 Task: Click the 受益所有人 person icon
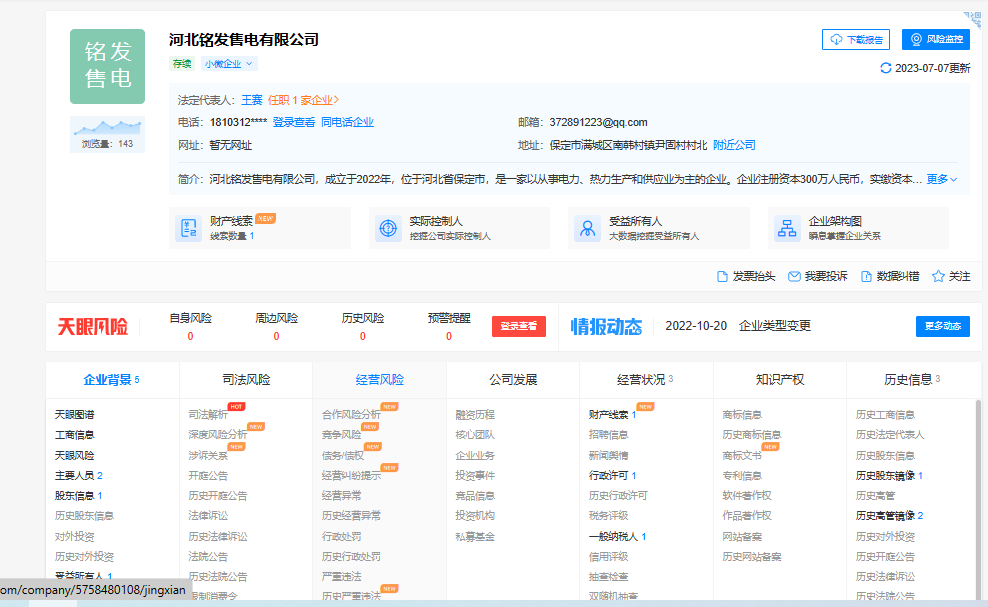point(587,228)
